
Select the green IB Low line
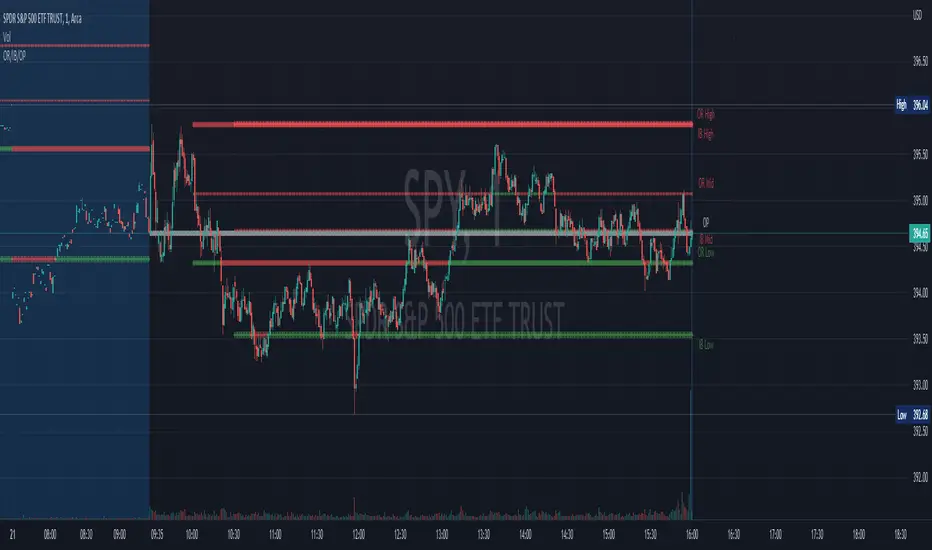(463, 335)
